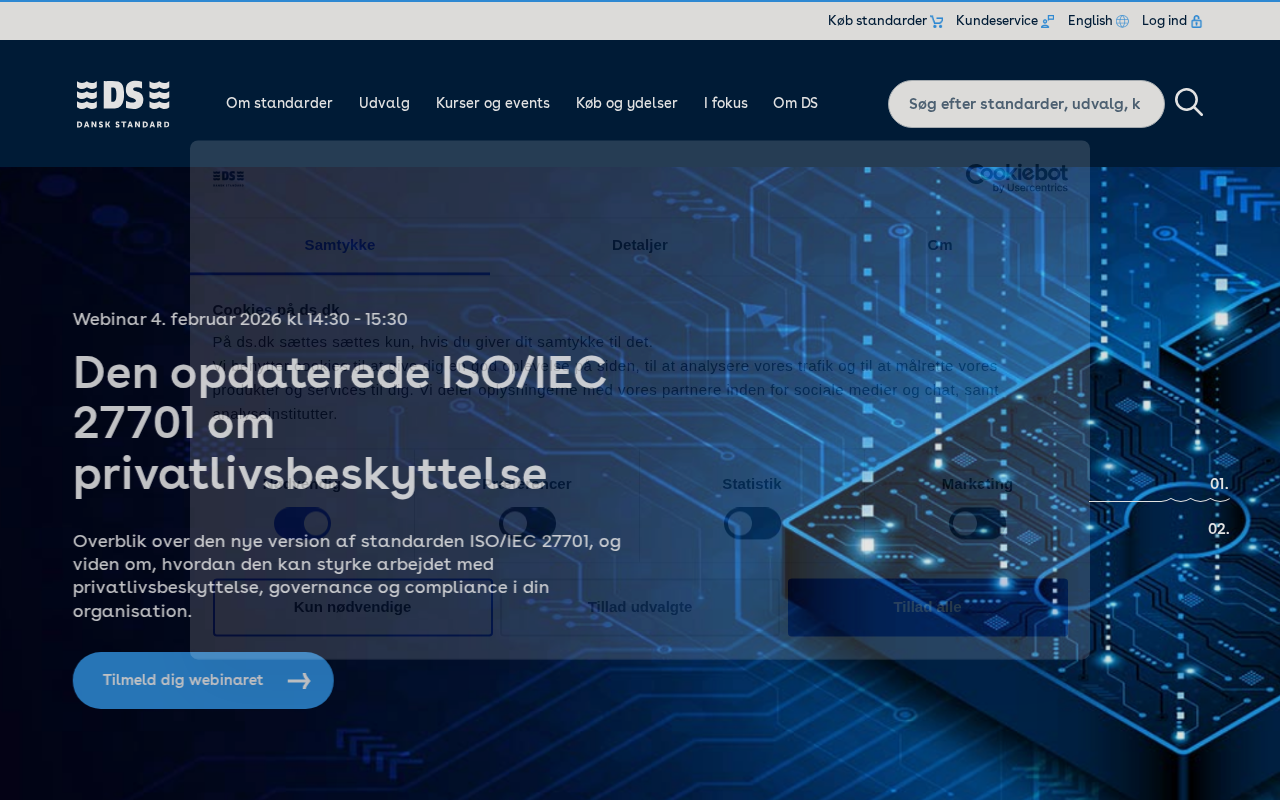Go home via the DS Dansk Standard logo

pyautogui.click(x=123, y=104)
